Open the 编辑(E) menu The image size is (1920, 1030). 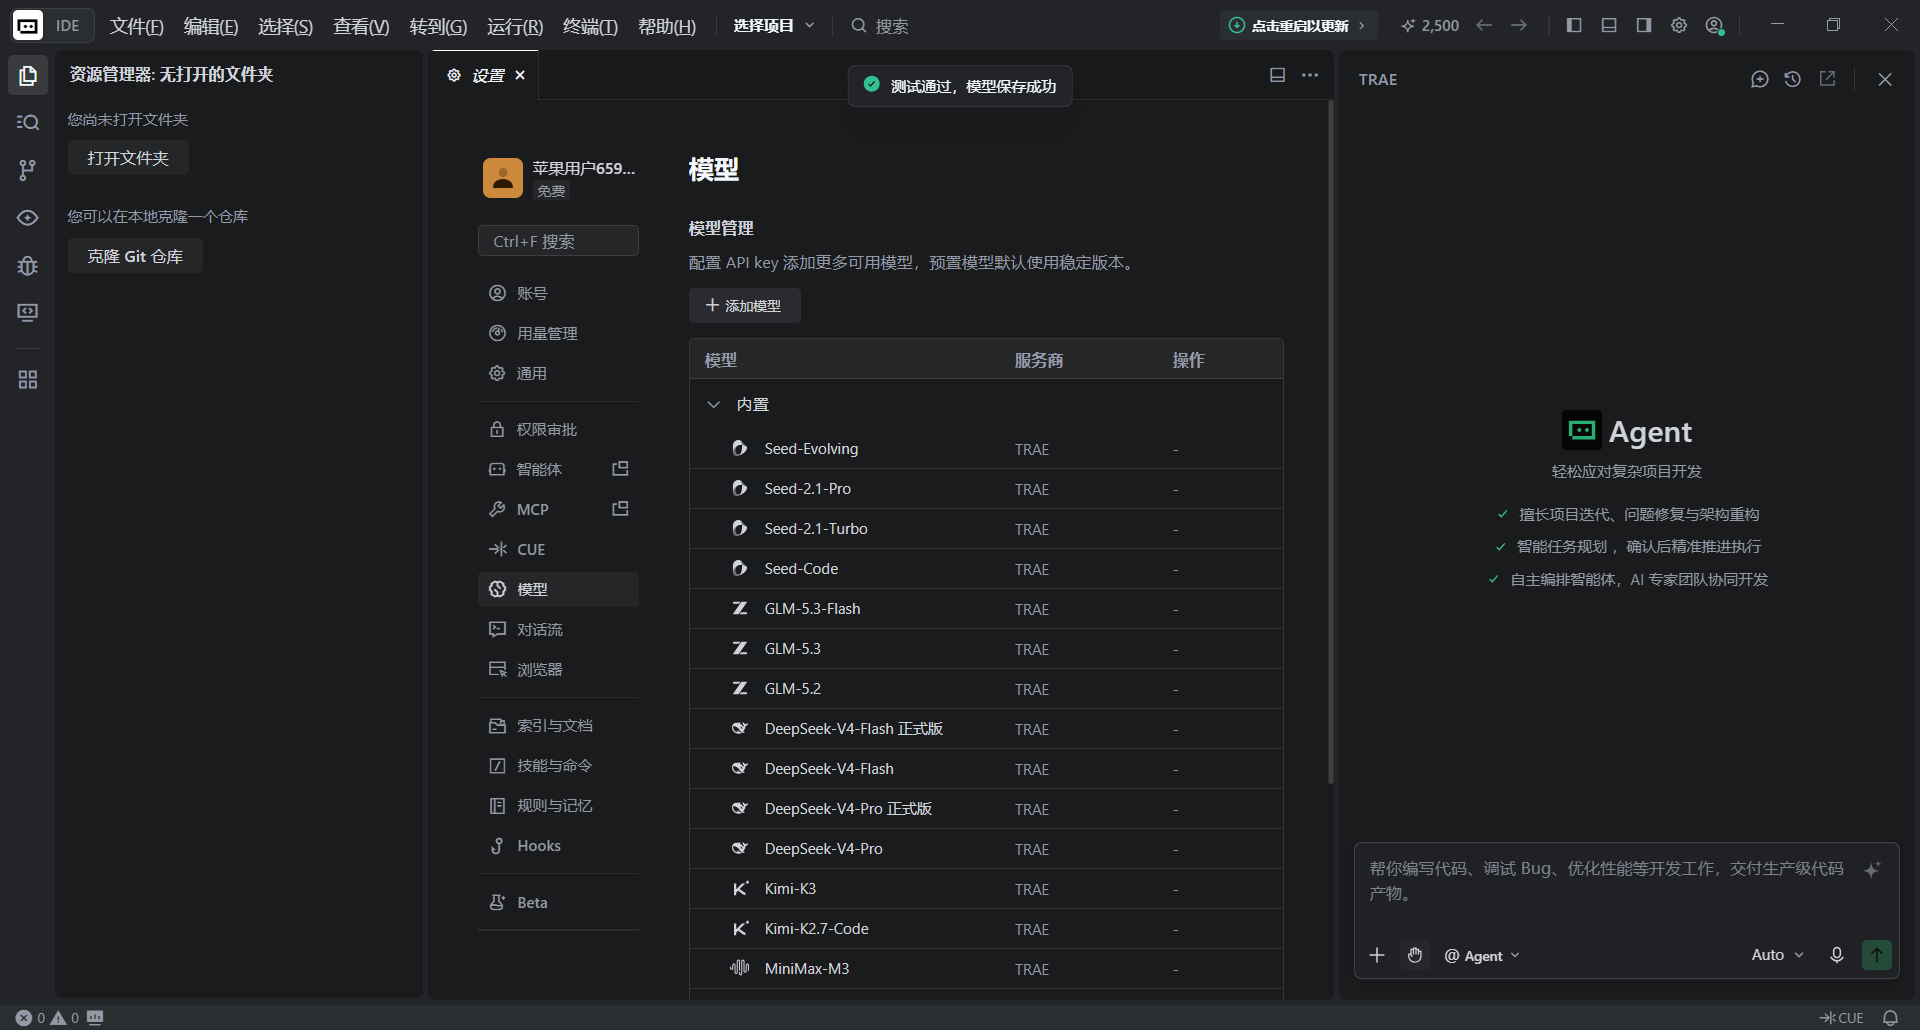pos(211,26)
